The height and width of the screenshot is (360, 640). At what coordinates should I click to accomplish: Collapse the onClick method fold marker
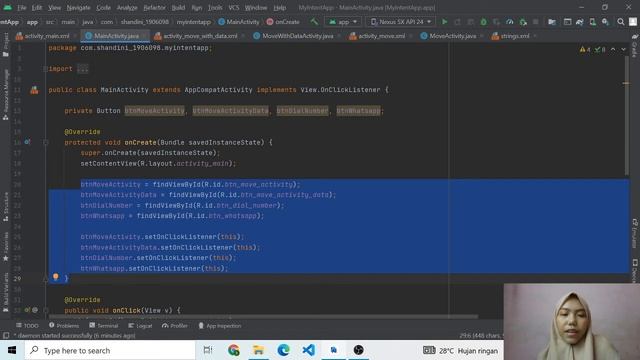pyautogui.click(x=46, y=310)
